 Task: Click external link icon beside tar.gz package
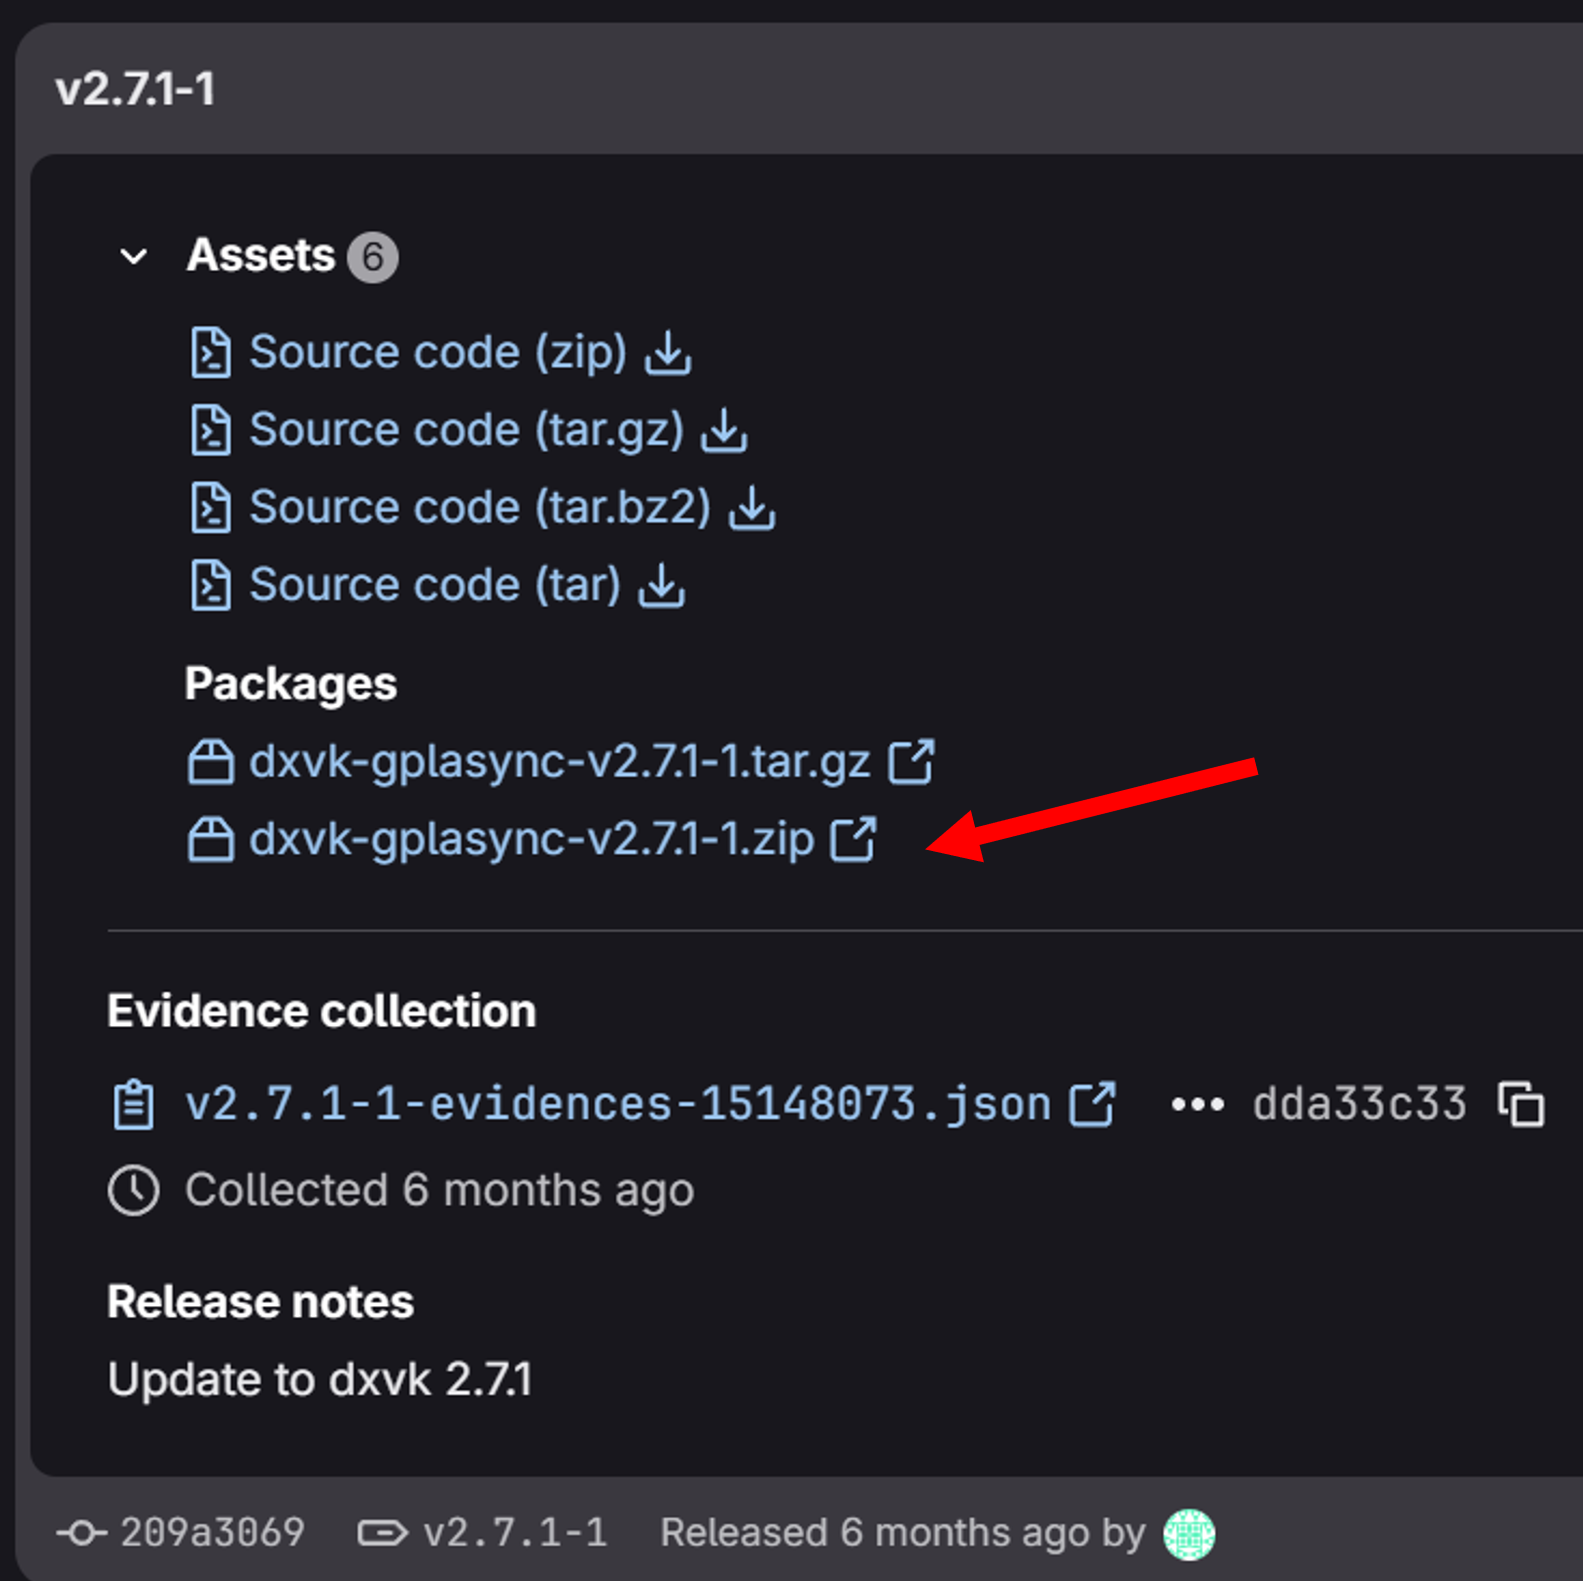tap(911, 762)
